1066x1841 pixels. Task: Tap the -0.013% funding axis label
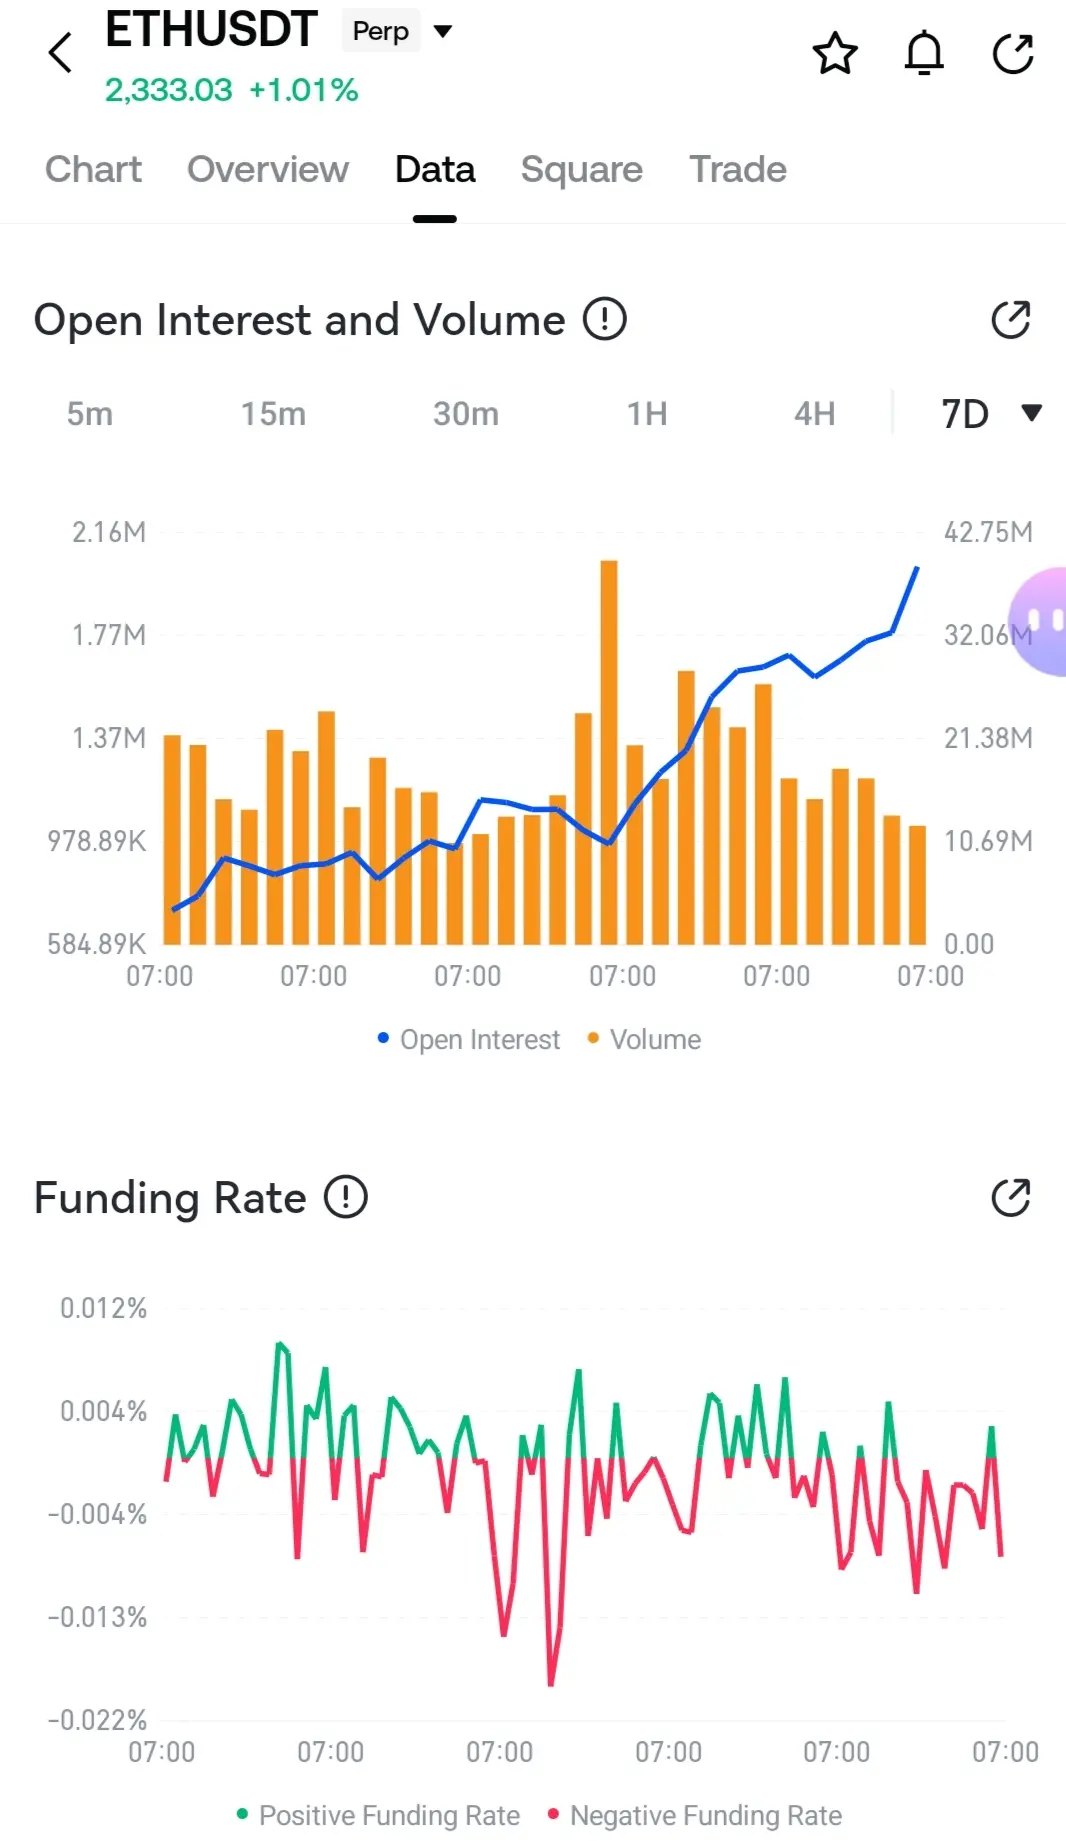(x=97, y=1617)
